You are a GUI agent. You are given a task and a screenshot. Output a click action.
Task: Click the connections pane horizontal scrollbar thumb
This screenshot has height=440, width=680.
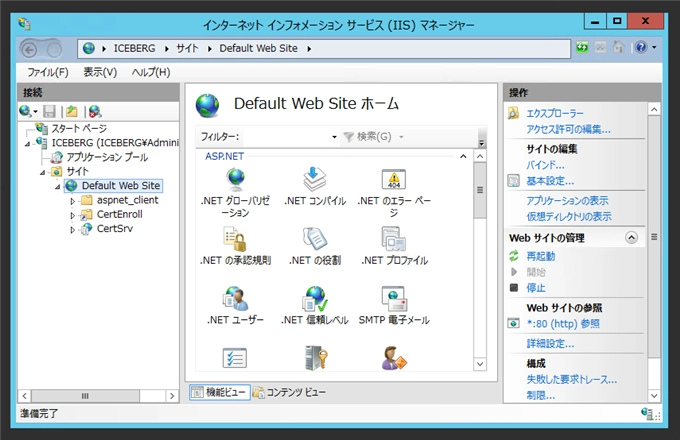[85, 396]
